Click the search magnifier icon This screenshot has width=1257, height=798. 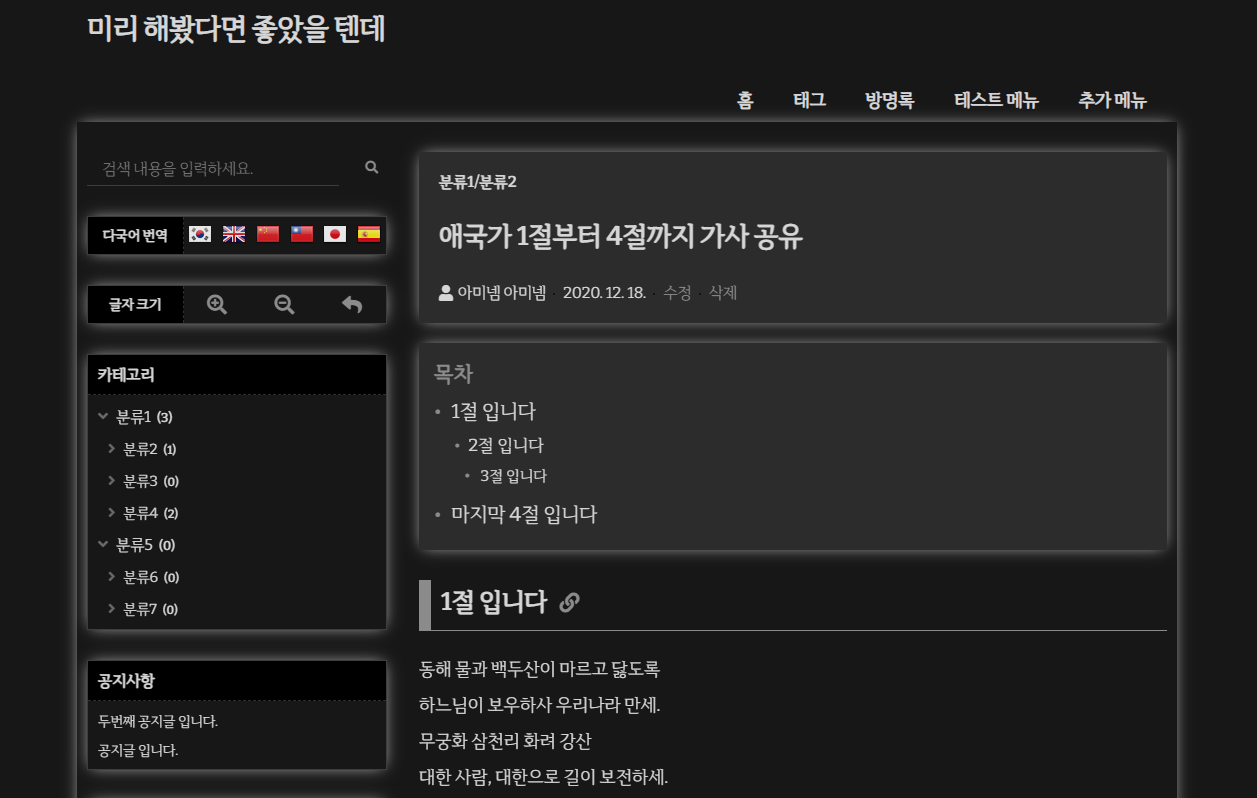372,167
